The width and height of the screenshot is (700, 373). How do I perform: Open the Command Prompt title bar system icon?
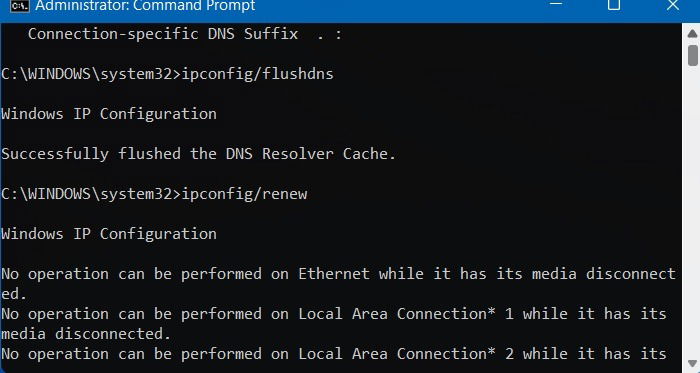(20, 5)
